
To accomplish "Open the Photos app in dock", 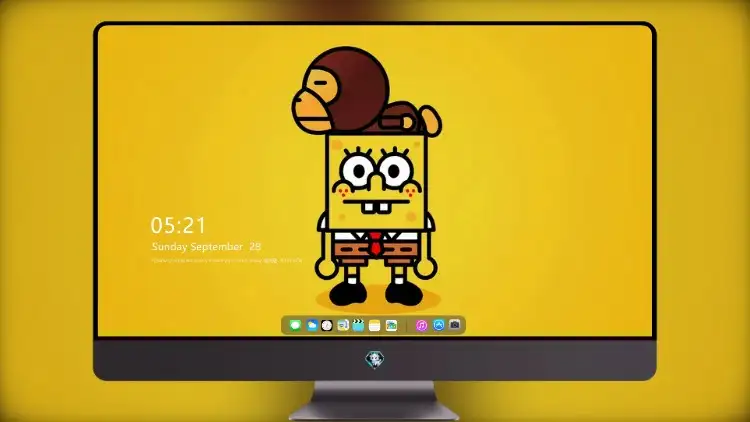I will tap(391, 325).
